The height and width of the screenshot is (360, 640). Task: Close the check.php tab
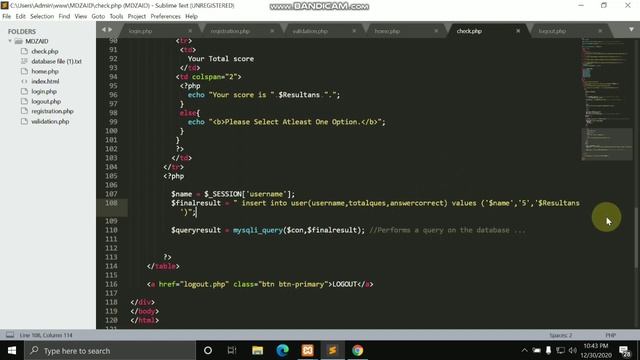click(518, 31)
